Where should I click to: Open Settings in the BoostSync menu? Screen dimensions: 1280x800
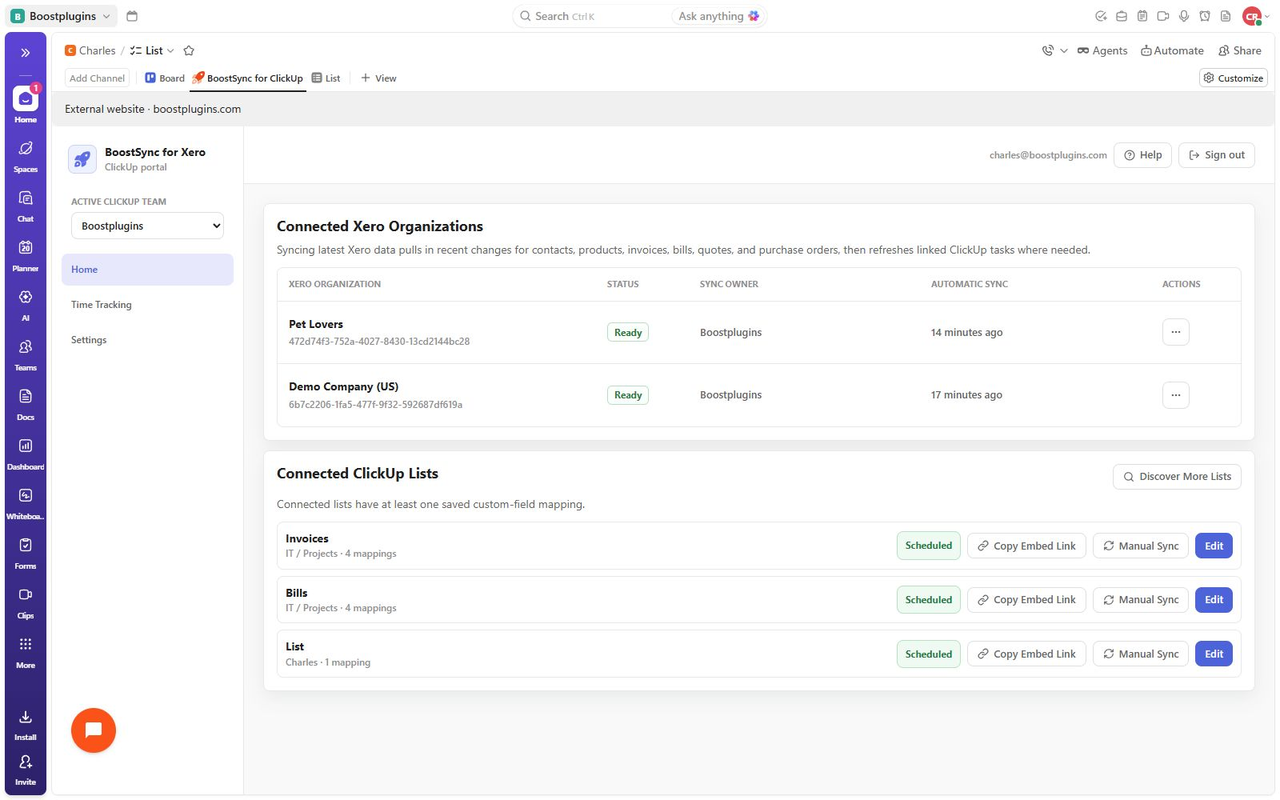coord(147,340)
